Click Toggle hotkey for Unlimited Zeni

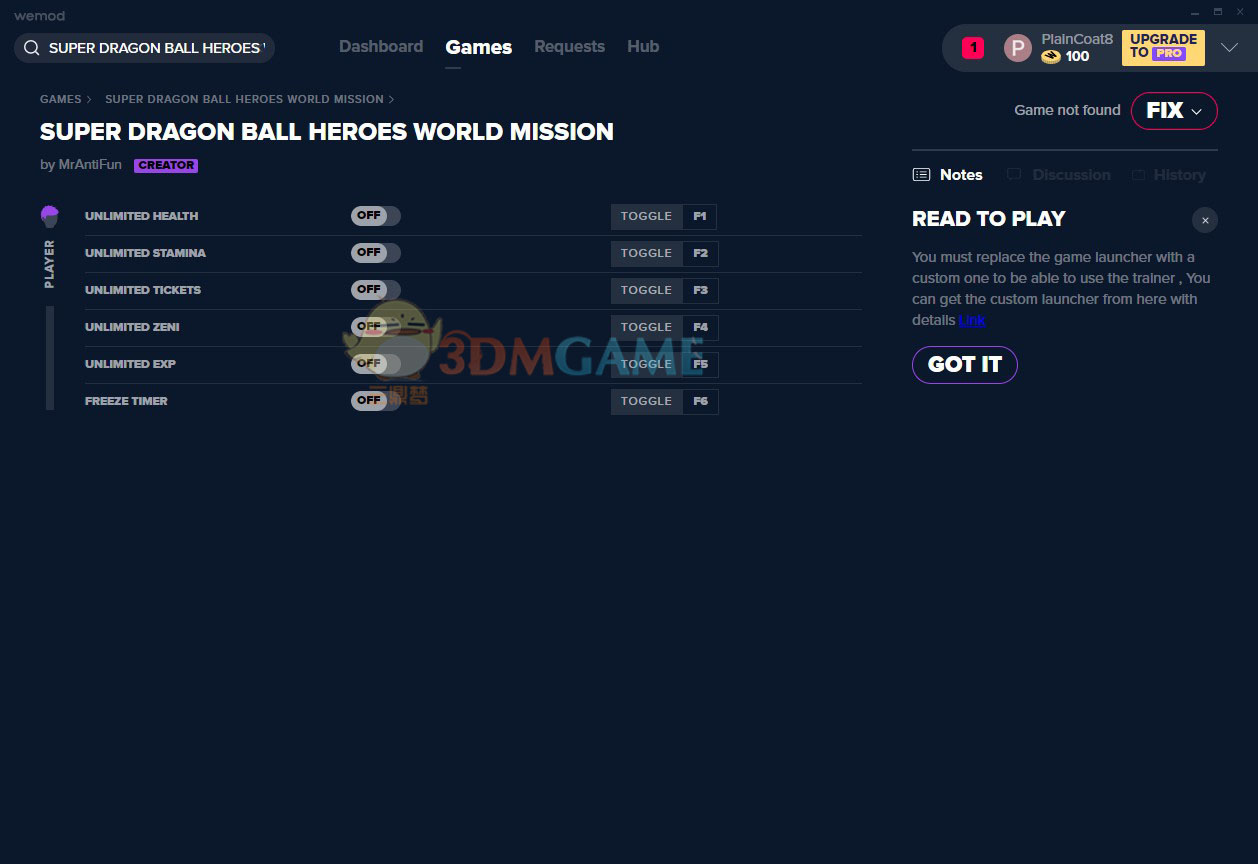tap(646, 327)
